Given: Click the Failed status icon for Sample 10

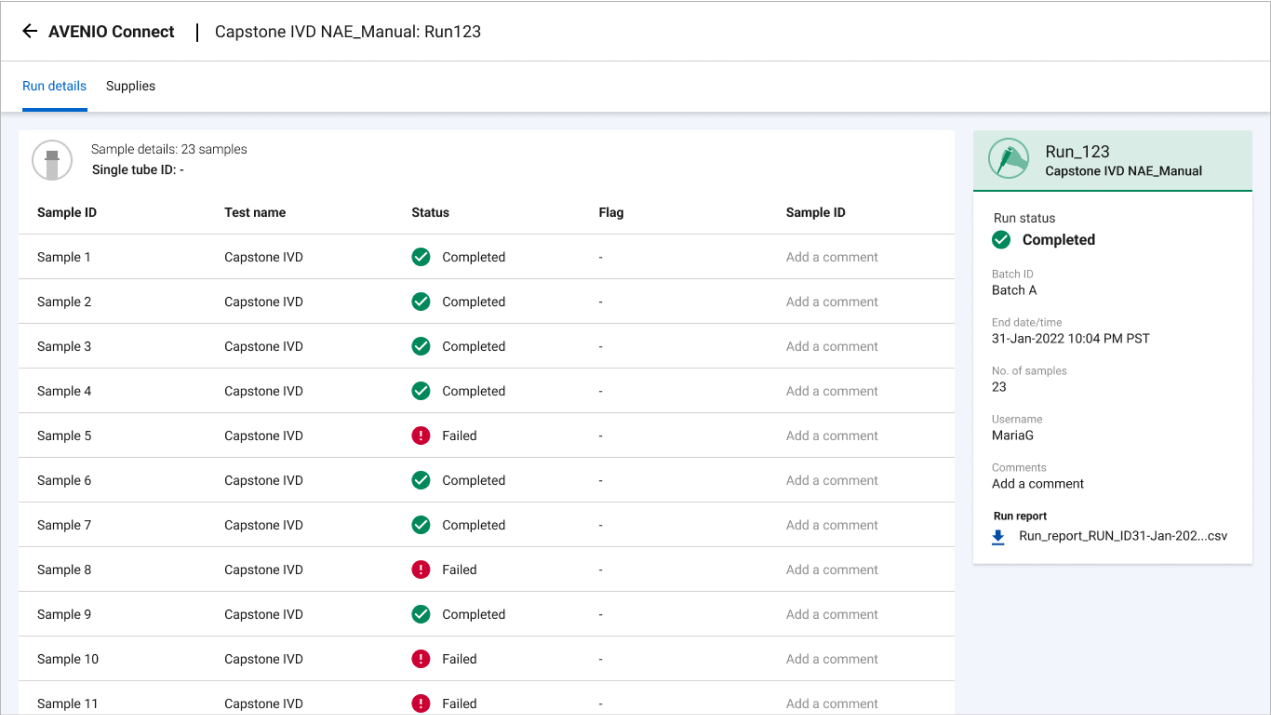Looking at the screenshot, I should click(421, 658).
